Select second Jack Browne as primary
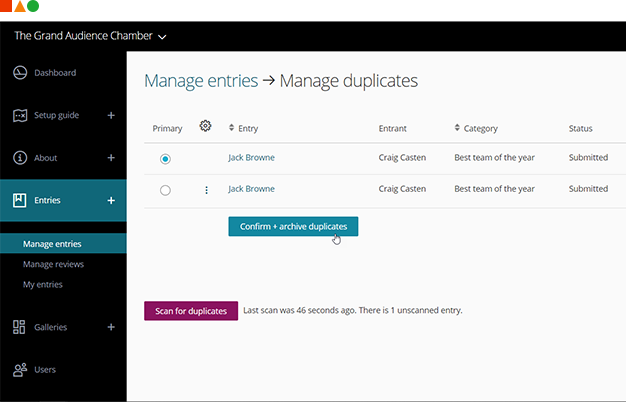This screenshot has width=626, height=402. pos(165,190)
